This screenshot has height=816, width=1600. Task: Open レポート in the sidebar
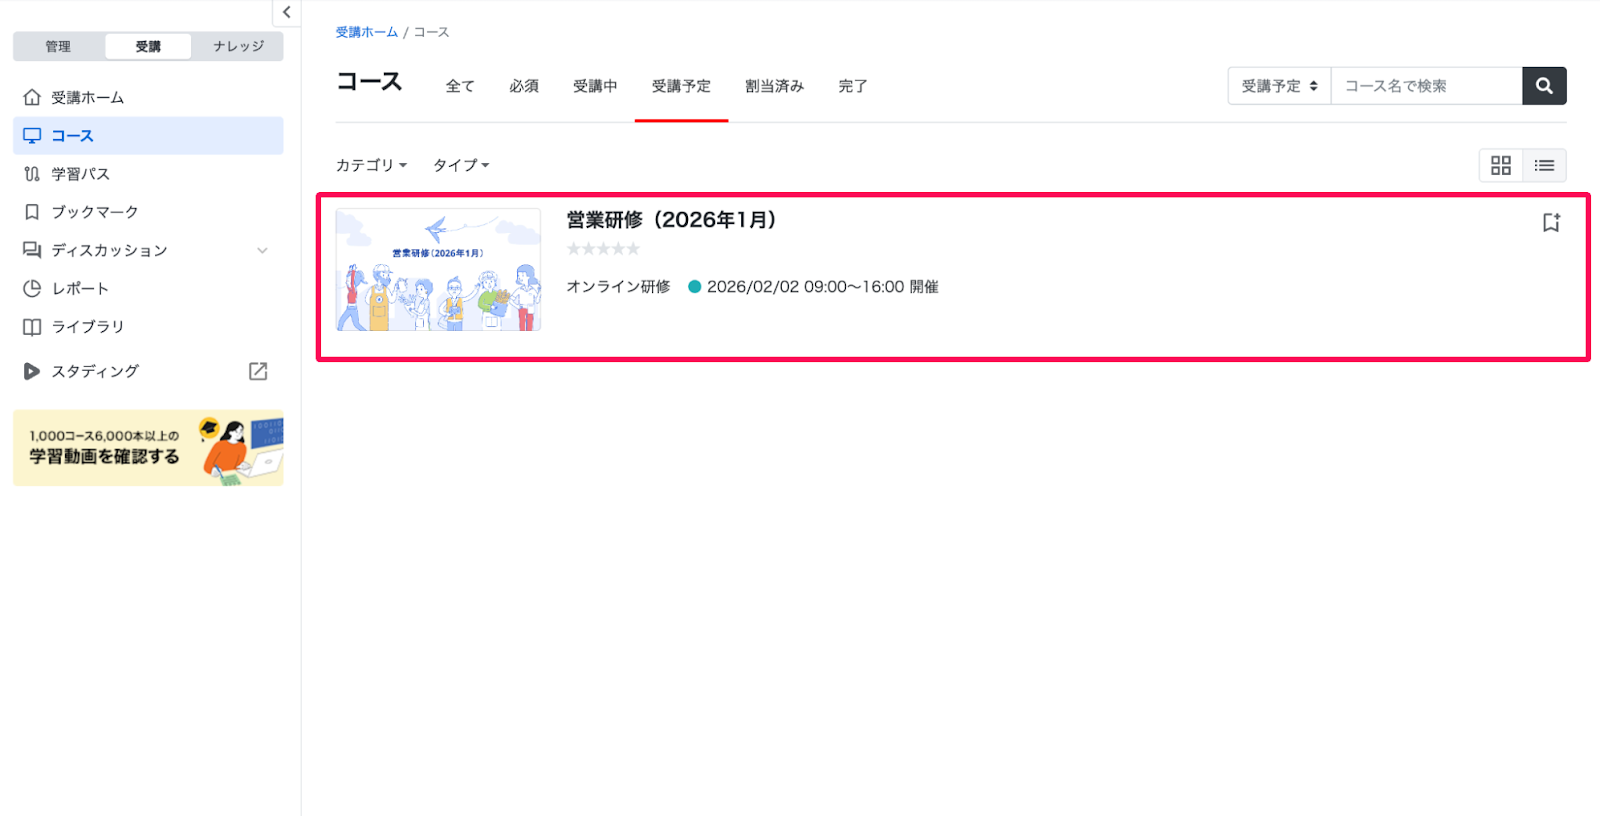[148, 288]
